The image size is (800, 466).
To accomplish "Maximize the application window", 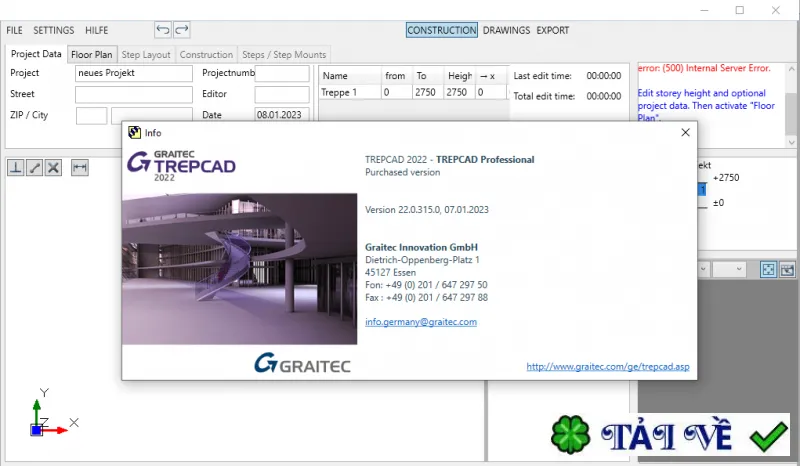I will pyautogui.click(x=740, y=10).
